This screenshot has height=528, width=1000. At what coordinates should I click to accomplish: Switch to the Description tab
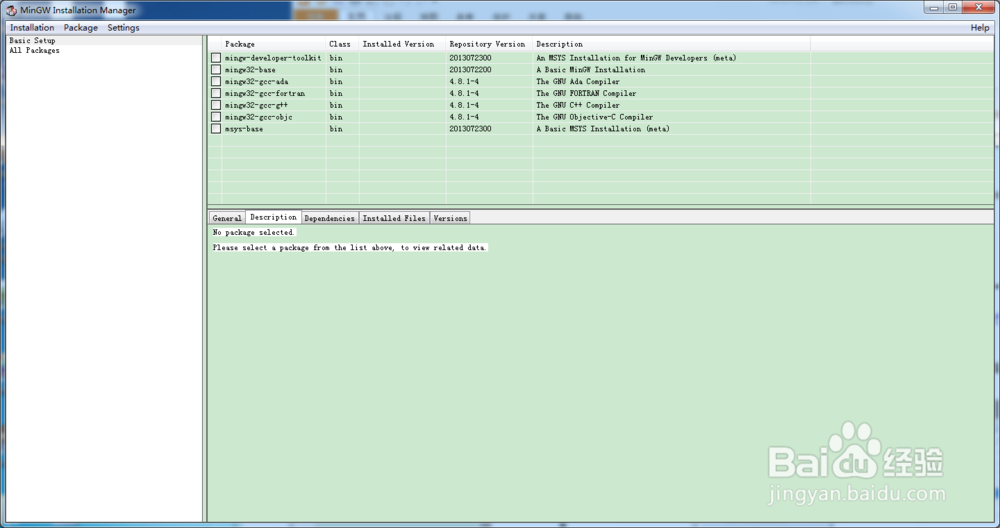(274, 217)
